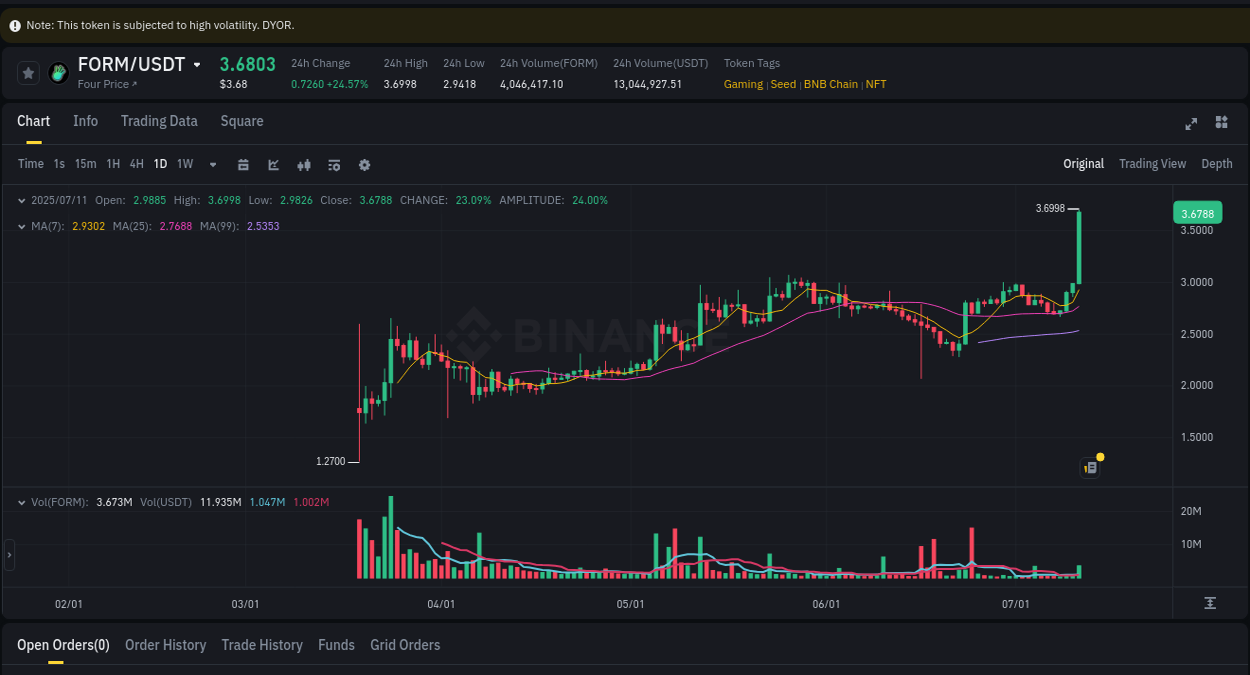1250x675 pixels.
Task: Open the candlestick comparison icon
Action: click(x=303, y=164)
